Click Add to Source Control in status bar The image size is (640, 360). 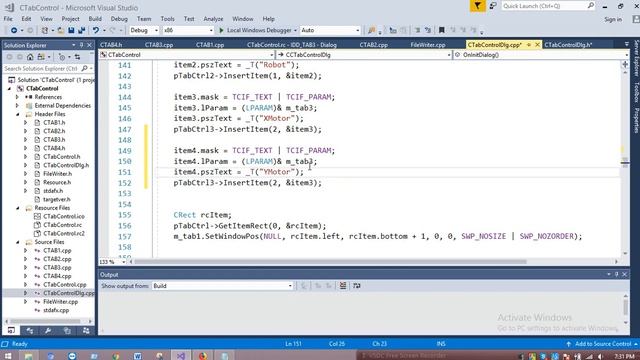point(603,344)
